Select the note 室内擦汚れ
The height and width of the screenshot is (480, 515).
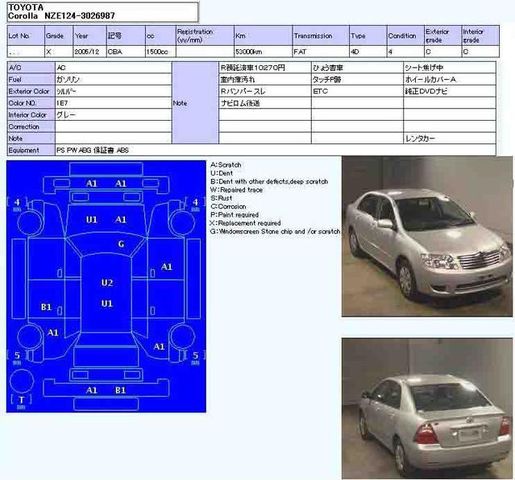(x=265, y=79)
